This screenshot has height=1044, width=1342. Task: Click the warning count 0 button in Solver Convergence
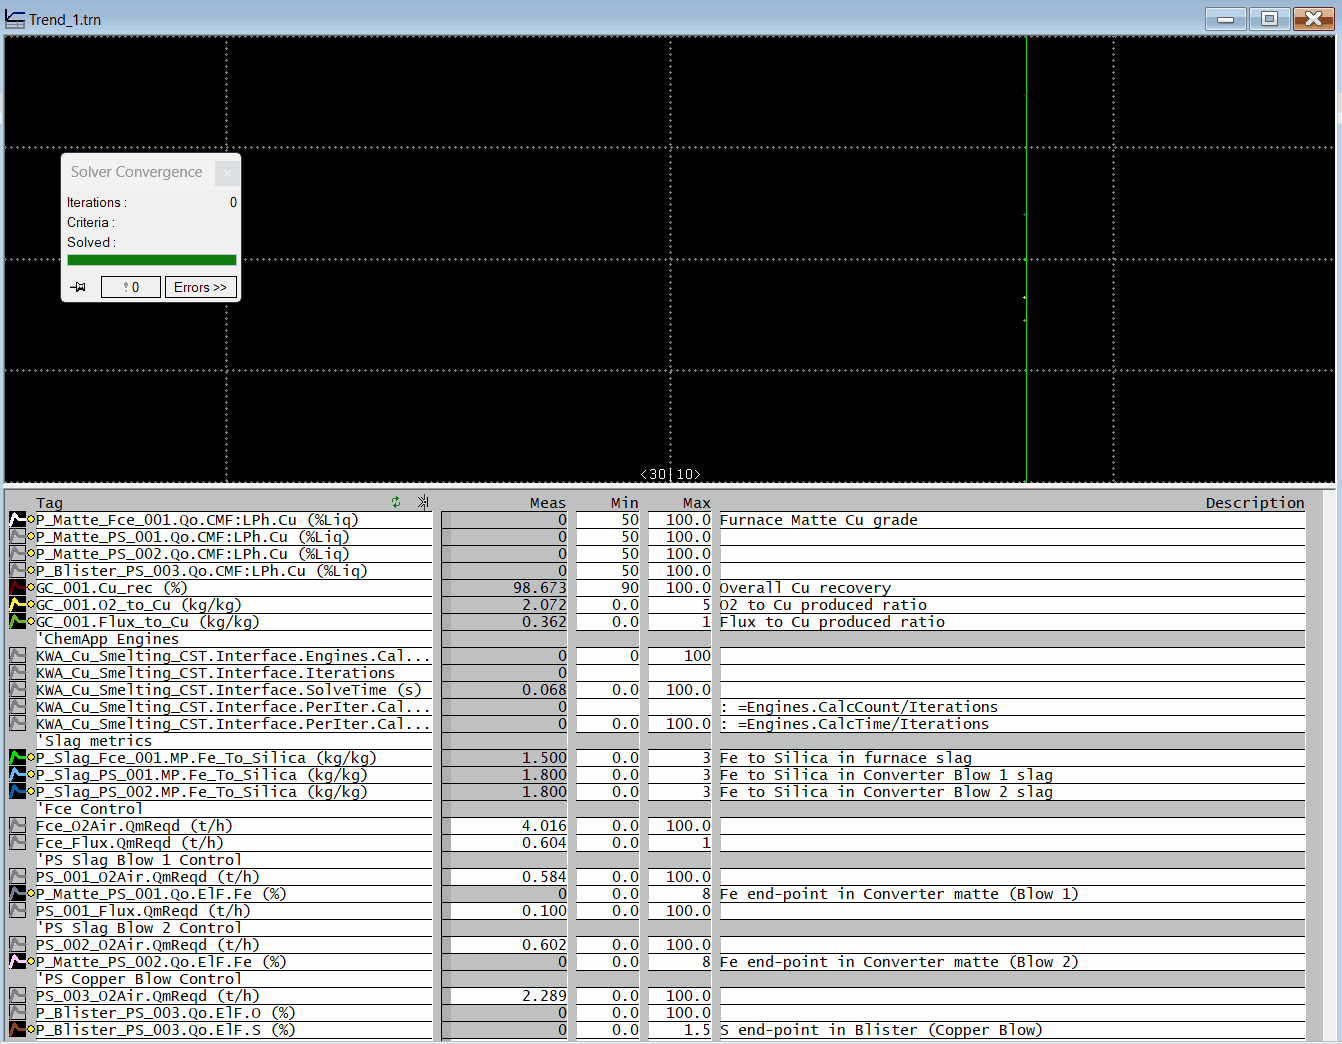131,288
